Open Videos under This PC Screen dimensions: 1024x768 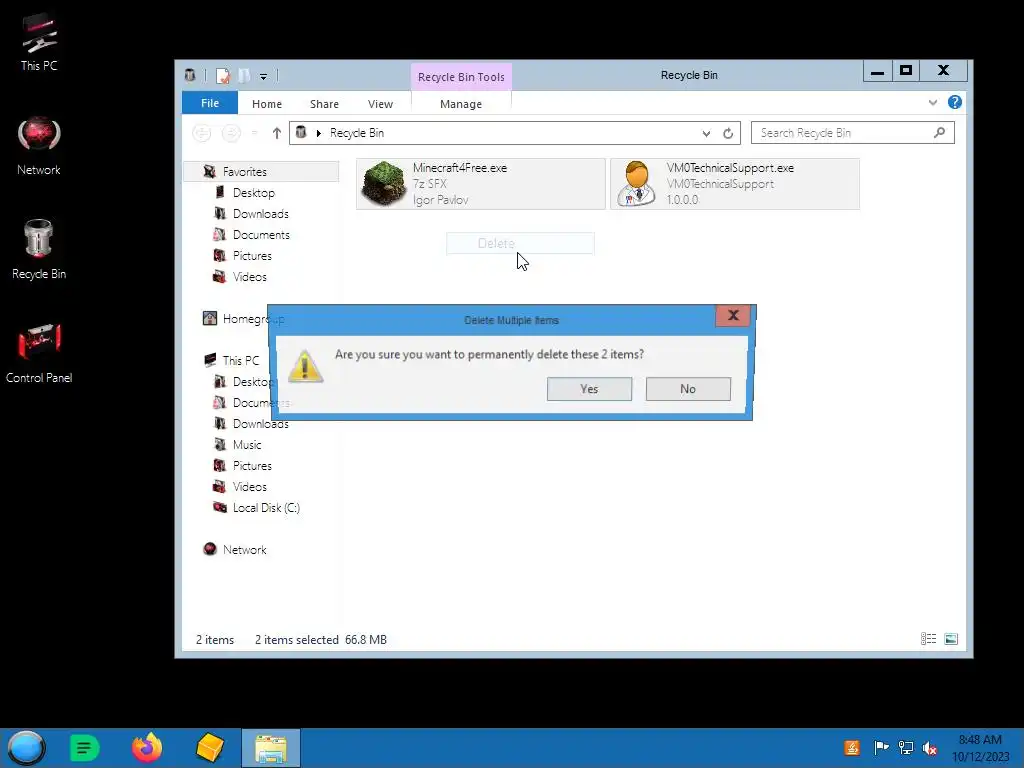249,487
